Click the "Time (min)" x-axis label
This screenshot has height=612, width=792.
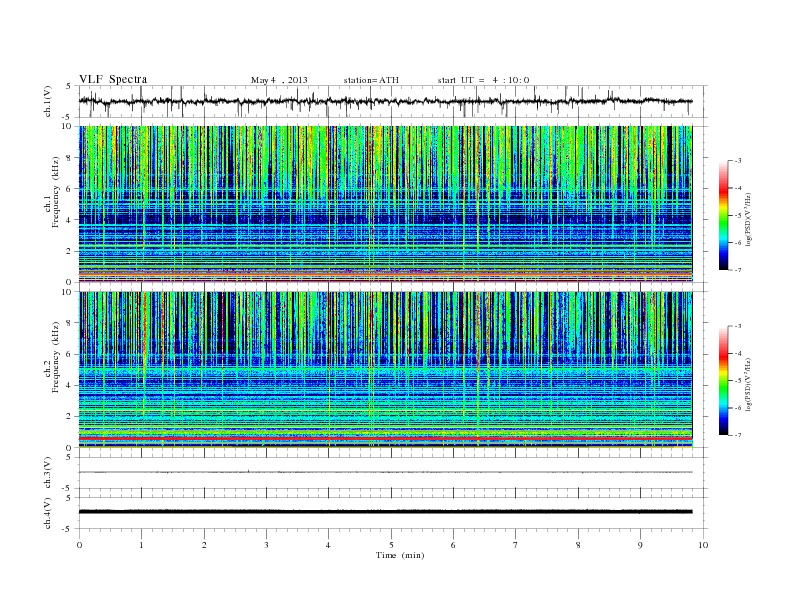(400, 555)
